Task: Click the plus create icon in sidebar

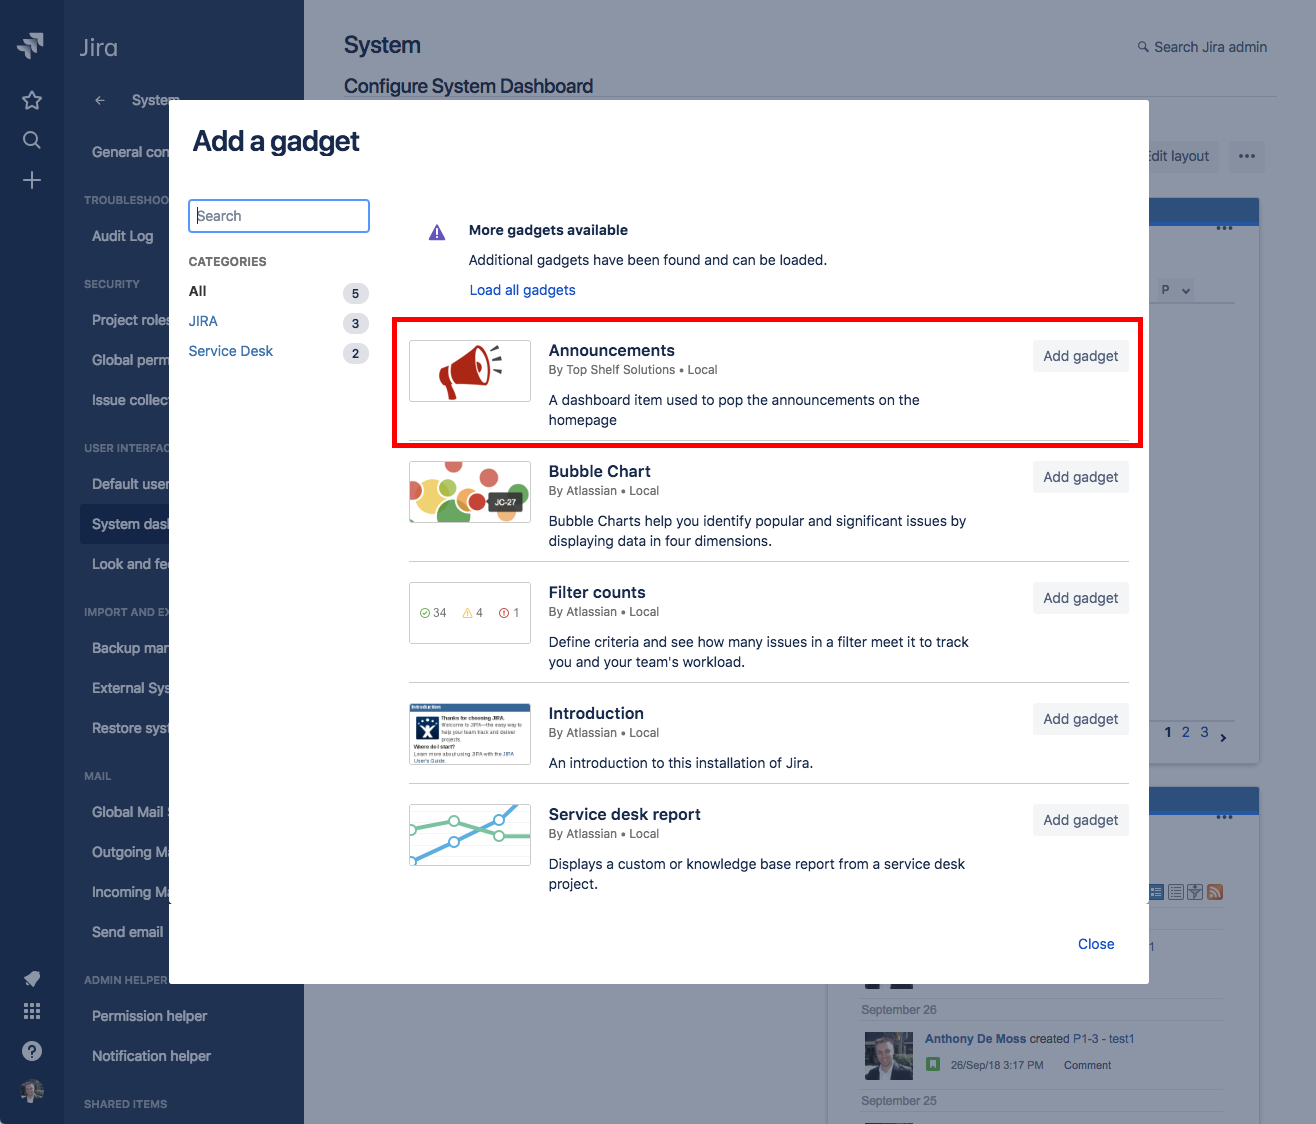Action: click(x=32, y=180)
